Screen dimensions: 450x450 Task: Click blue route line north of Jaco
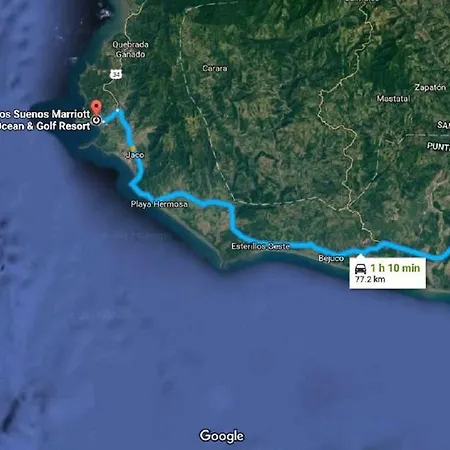pos(127,128)
